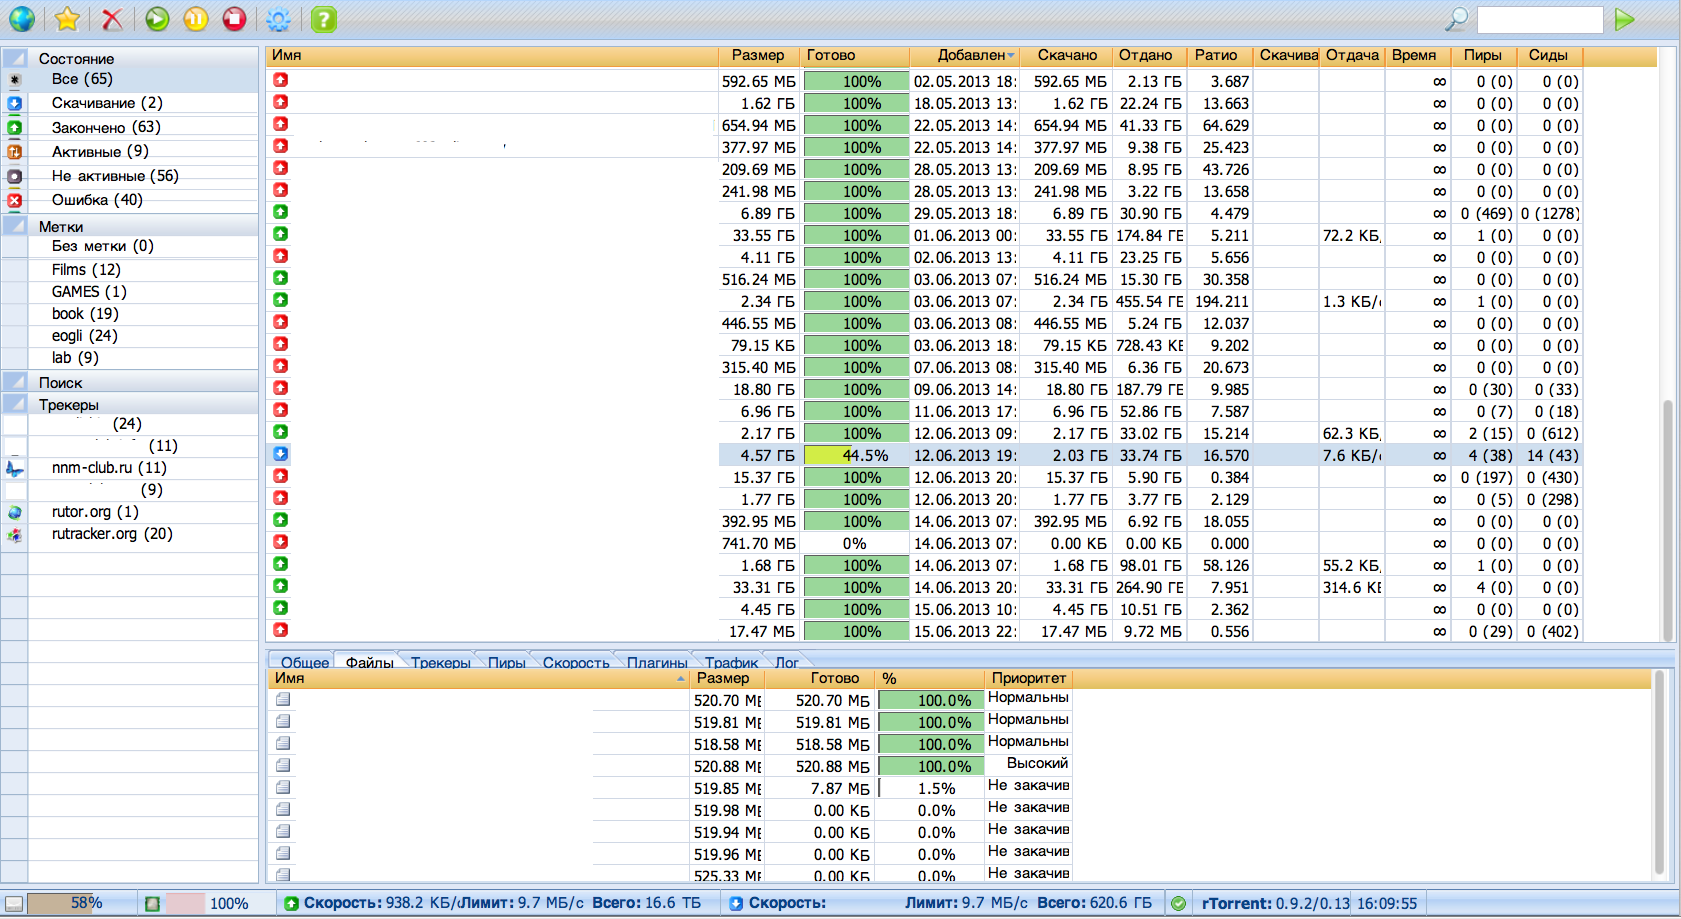
Task: Click the red status icon of the 592.65 МБ torrent
Action: click(281, 80)
